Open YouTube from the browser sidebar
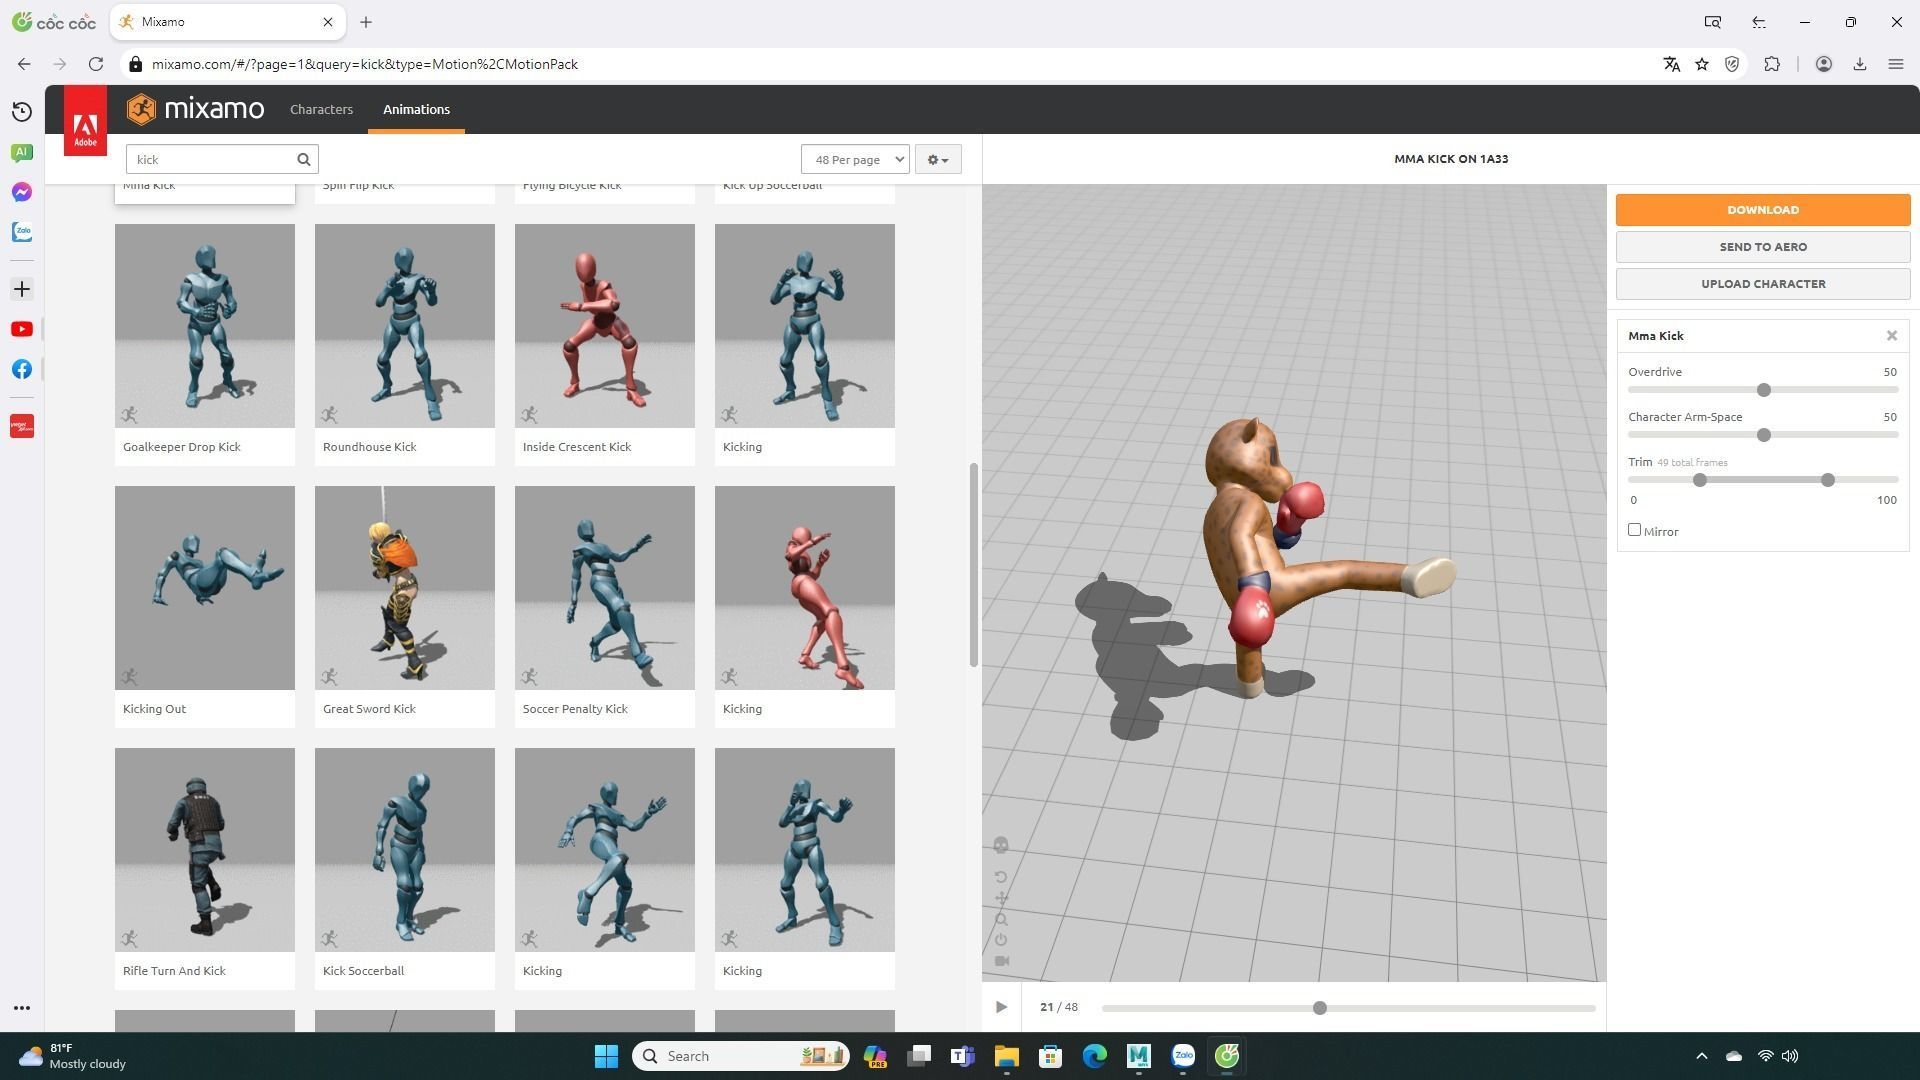Screen dimensions: 1920x1080 point(22,330)
